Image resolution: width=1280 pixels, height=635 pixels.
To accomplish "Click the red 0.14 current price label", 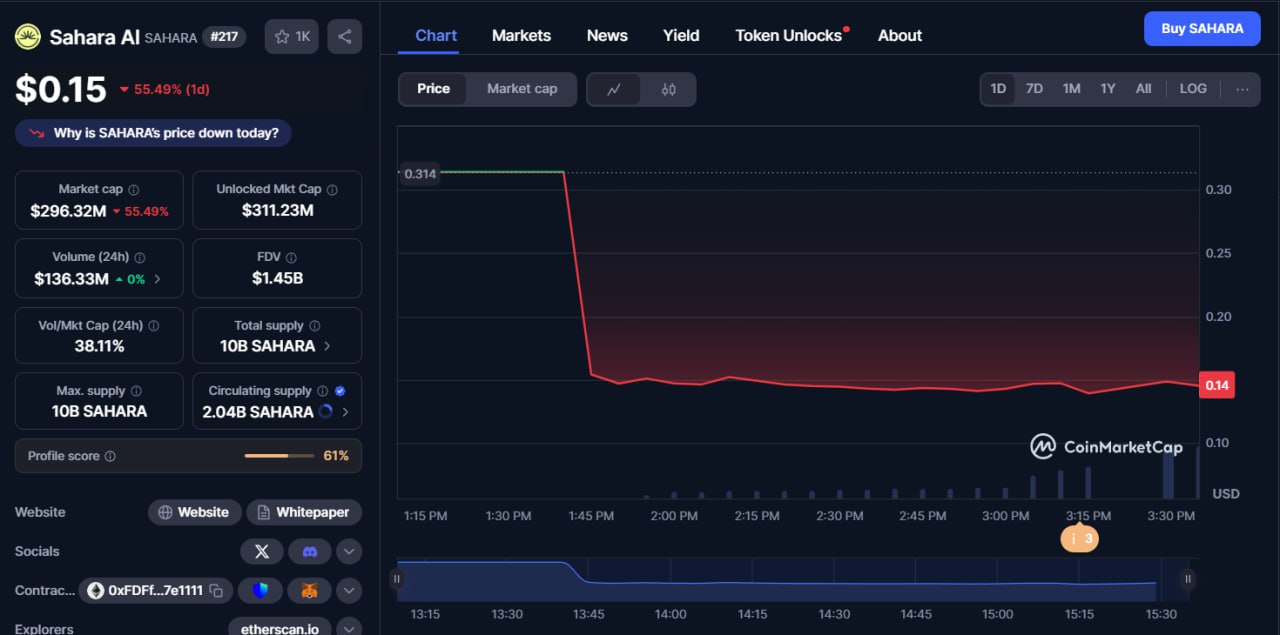I will click(x=1217, y=385).
